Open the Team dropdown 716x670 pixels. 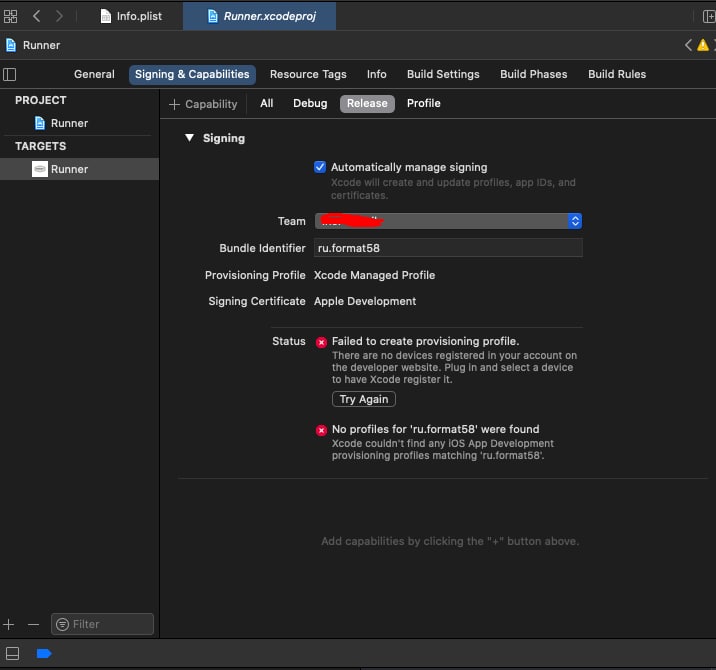(448, 221)
